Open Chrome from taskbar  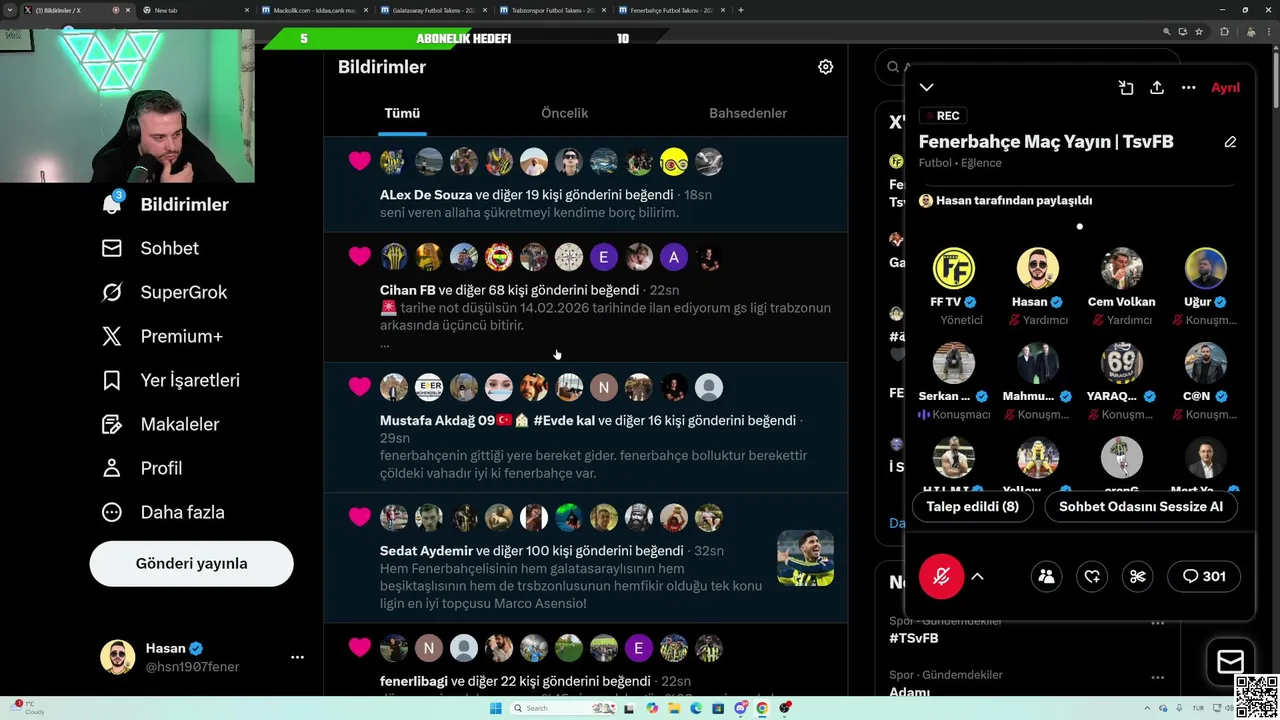[x=762, y=708]
